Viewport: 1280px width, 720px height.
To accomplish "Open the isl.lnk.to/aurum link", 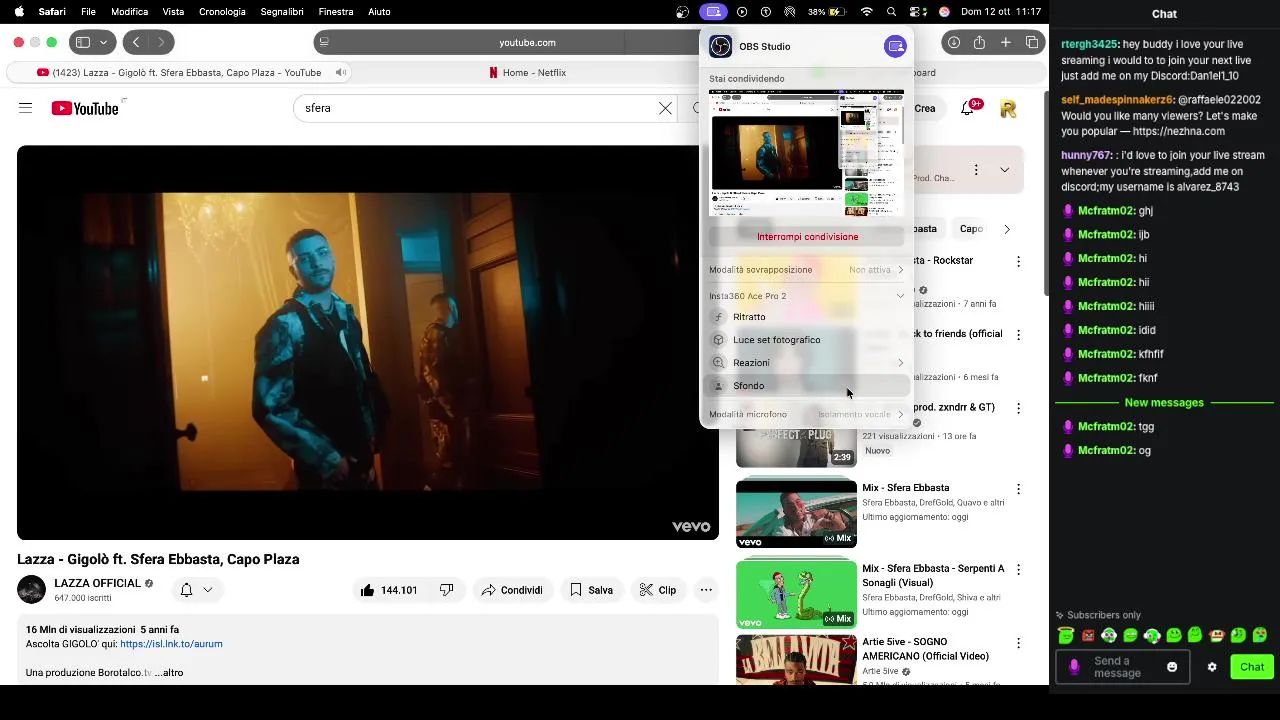I will 171,644.
